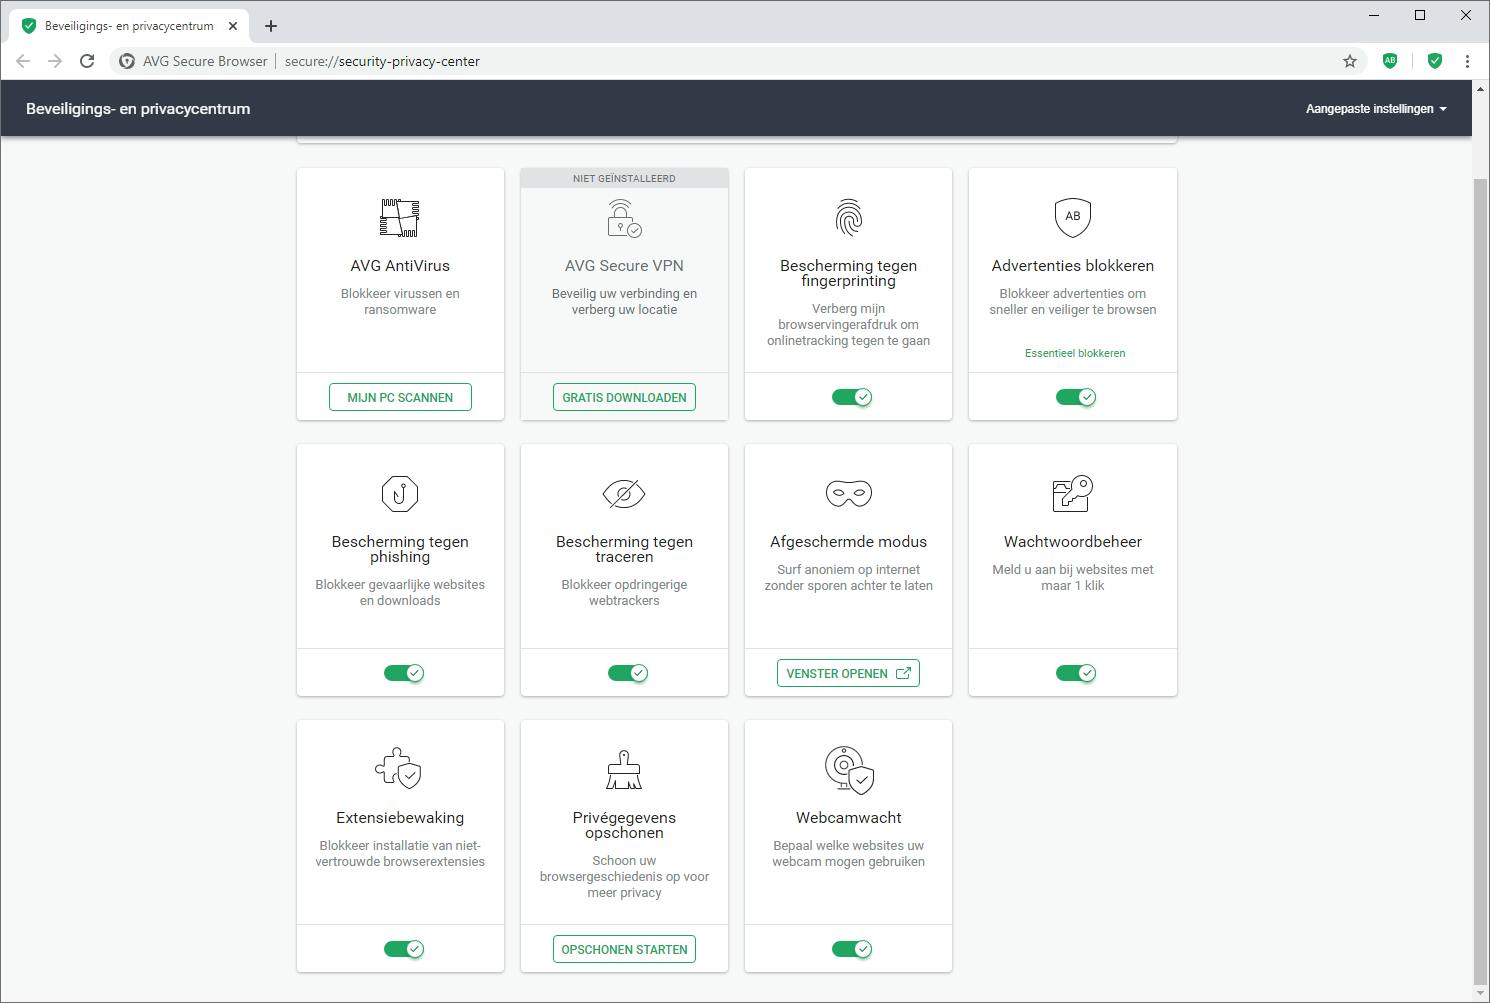Reload the page with the refresh icon
Screen dimensions: 1490x1003
tap(87, 61)
